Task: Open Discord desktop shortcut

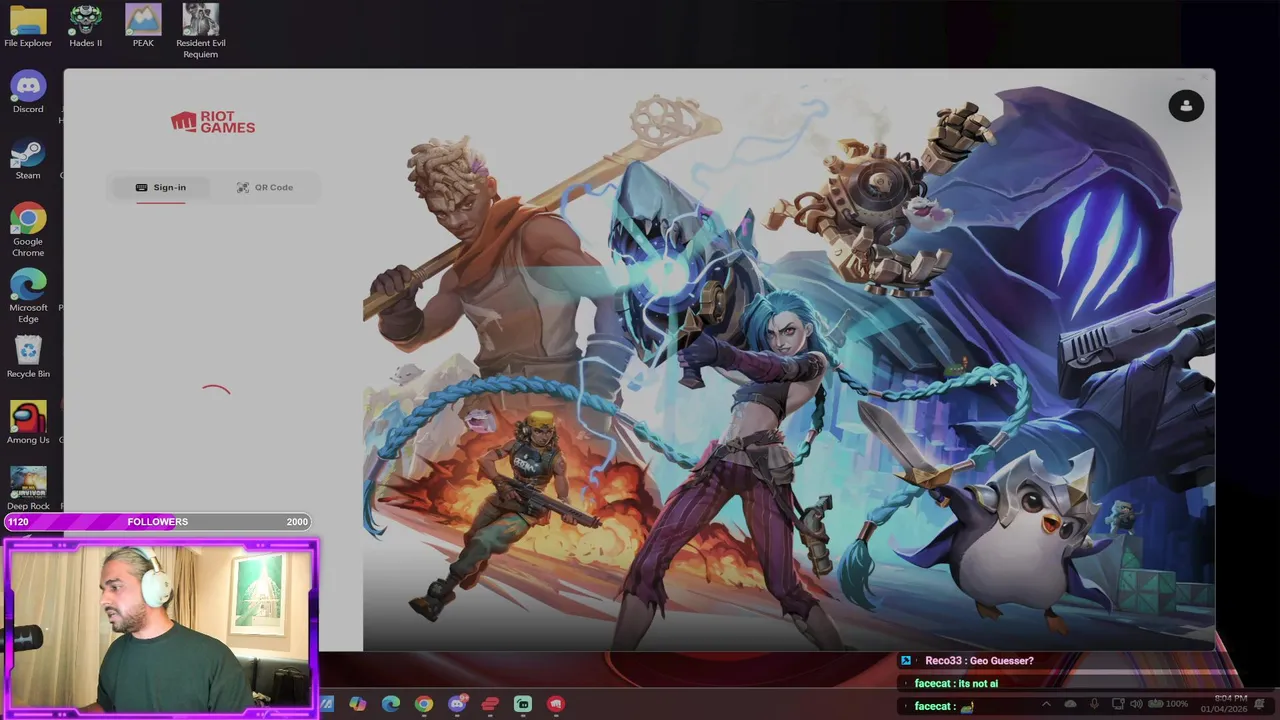Action: [x=28, y=93]
